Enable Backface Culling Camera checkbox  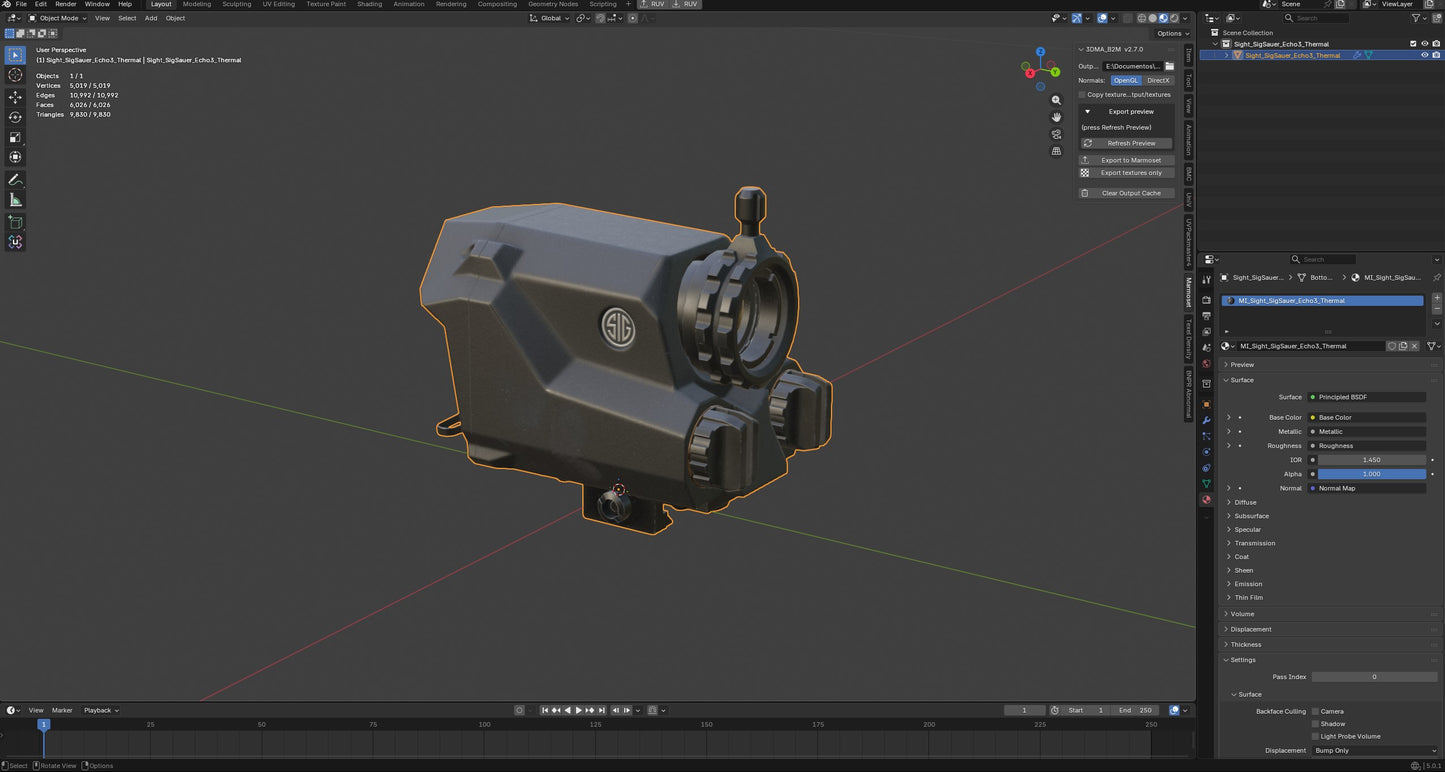(1316, 711)
